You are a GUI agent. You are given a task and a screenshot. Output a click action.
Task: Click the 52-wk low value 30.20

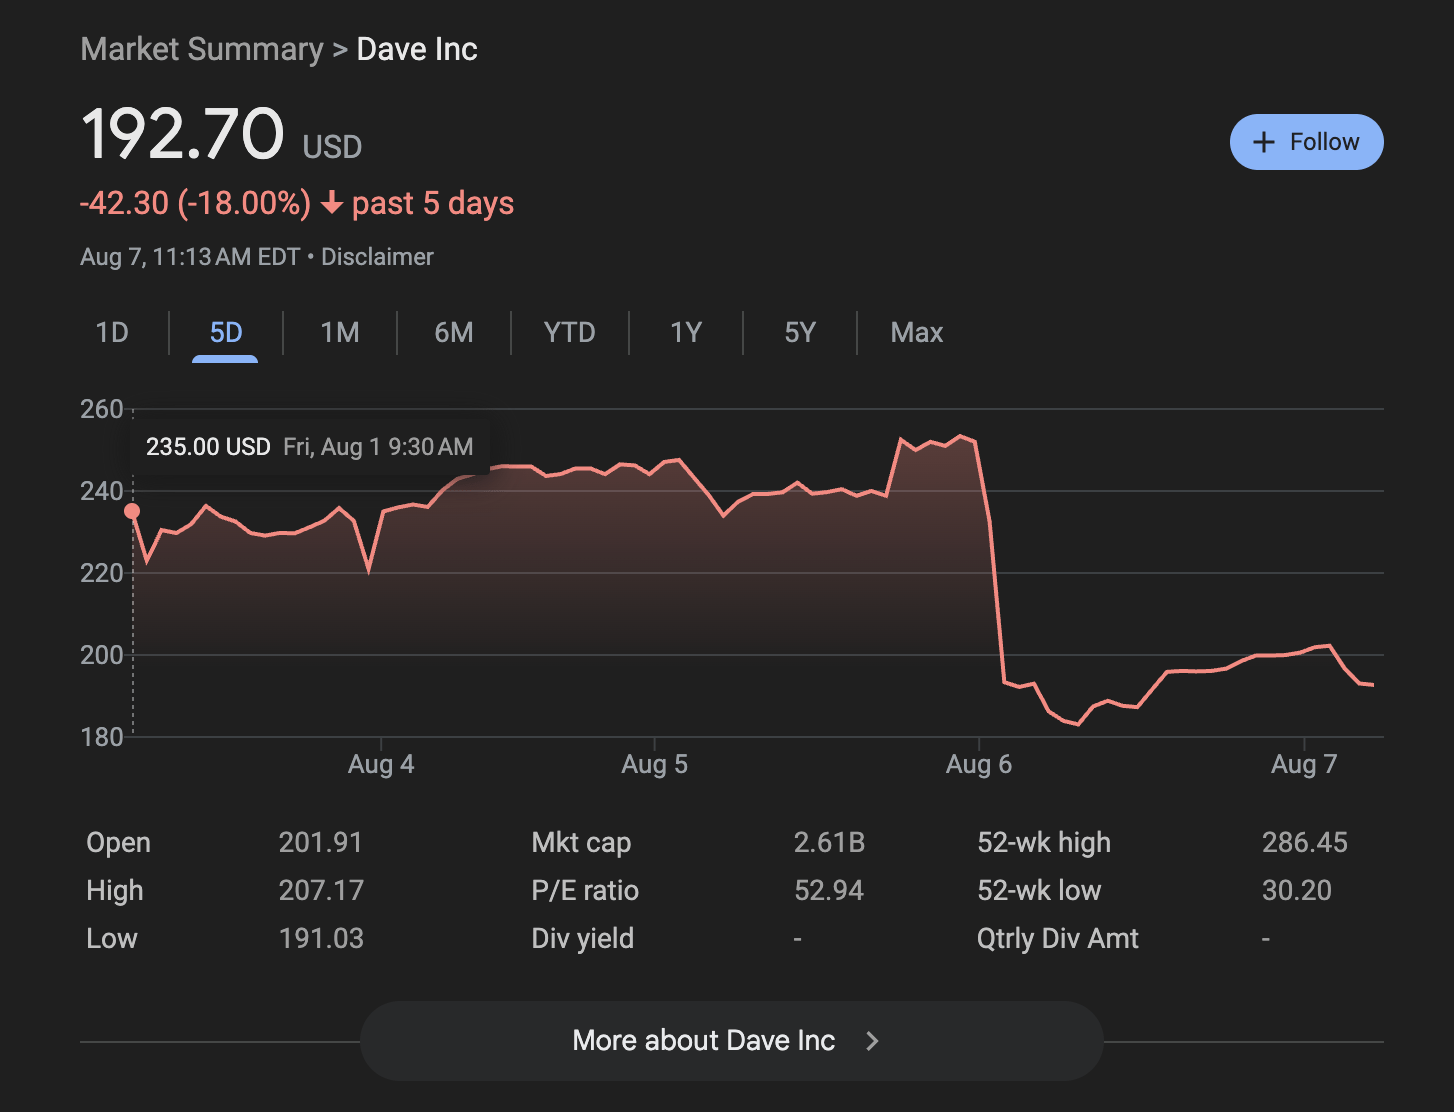1297,890
